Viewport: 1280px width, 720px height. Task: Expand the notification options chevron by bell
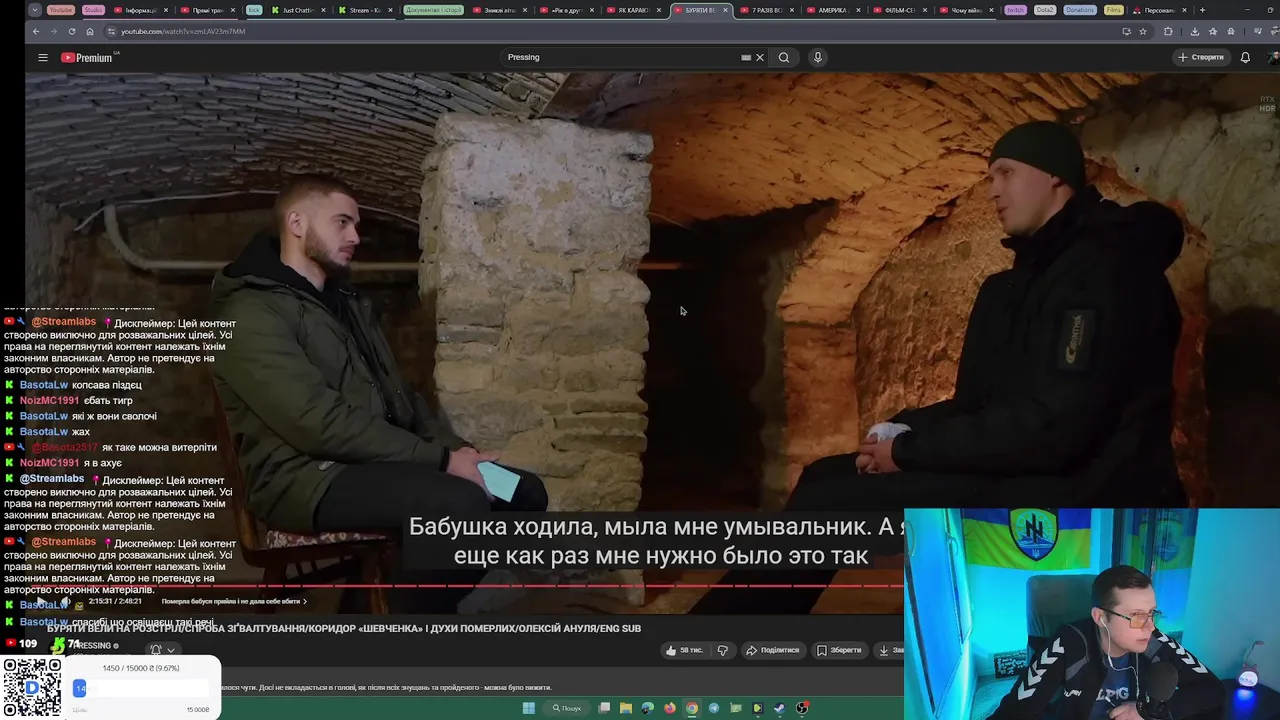click(x=171, y=650)
